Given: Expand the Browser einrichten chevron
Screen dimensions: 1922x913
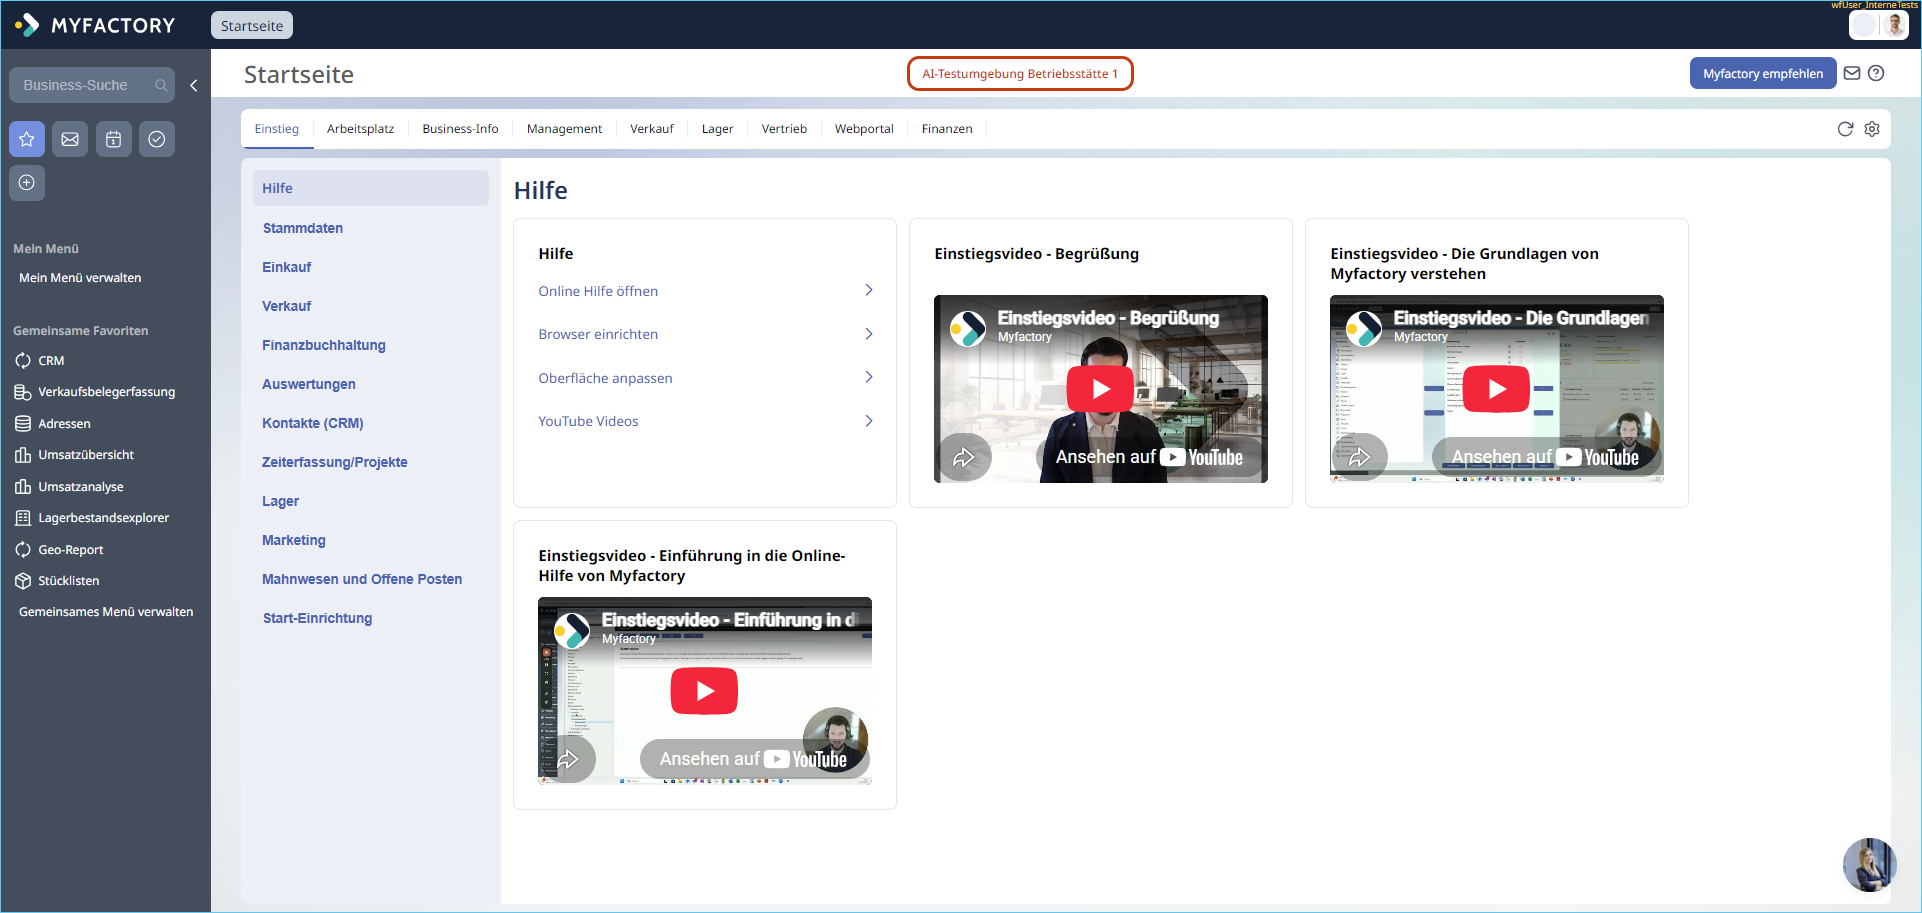Looking at the screenshot, I should coord(869,334).
